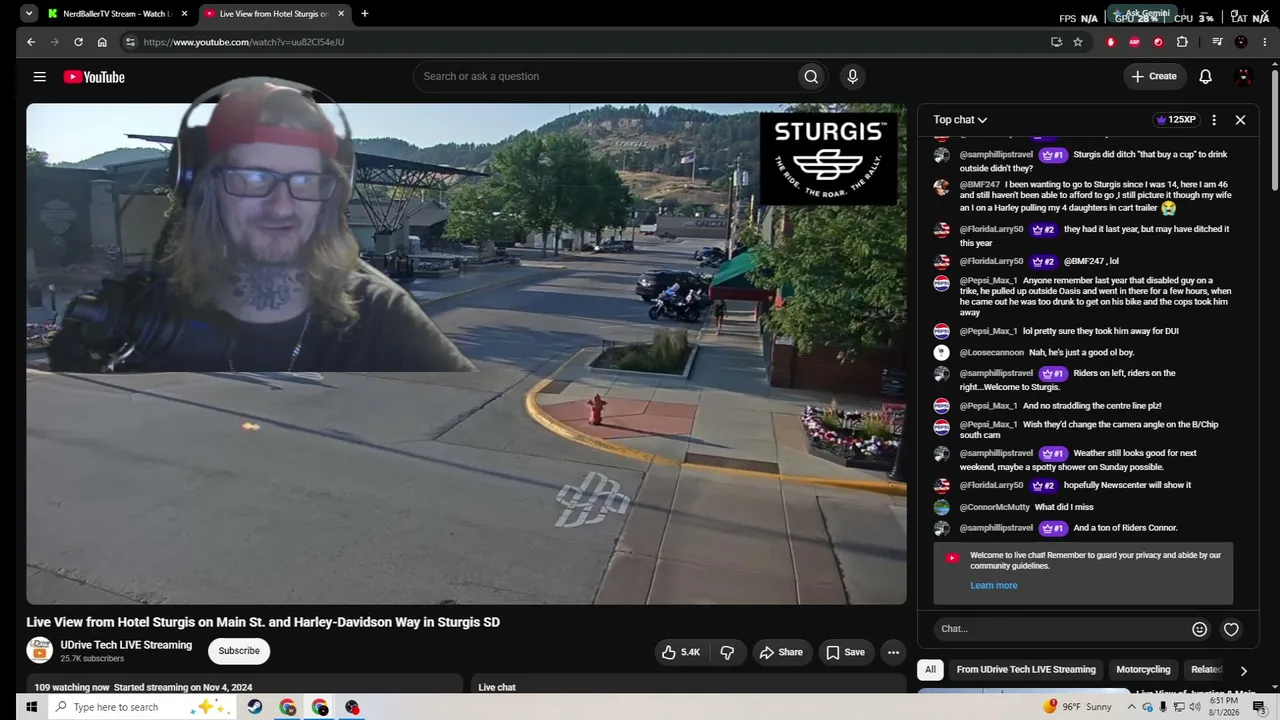Select the Live View from Hotel Sturgis tab
Image resolution: width=1280 pixels, height=720 pixels.
pos(275,14)
